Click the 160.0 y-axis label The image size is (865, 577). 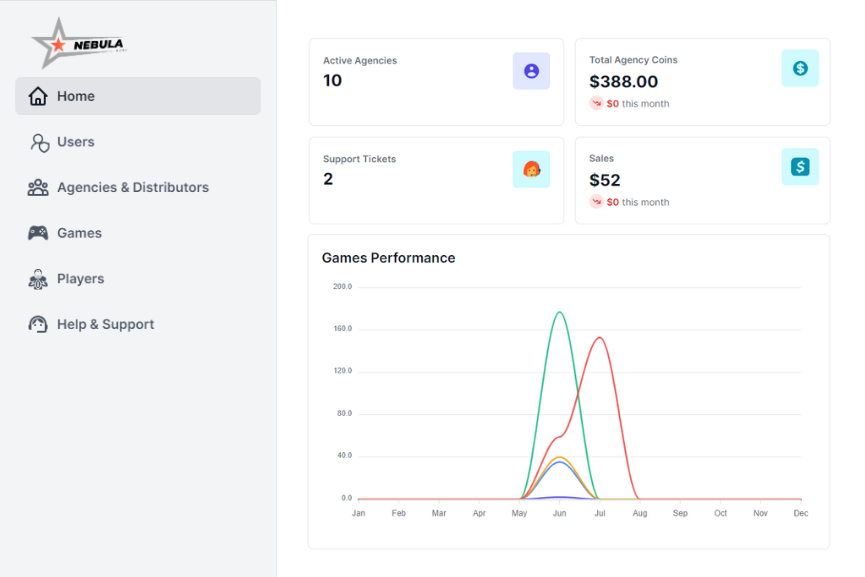click(x=342, y=328)
